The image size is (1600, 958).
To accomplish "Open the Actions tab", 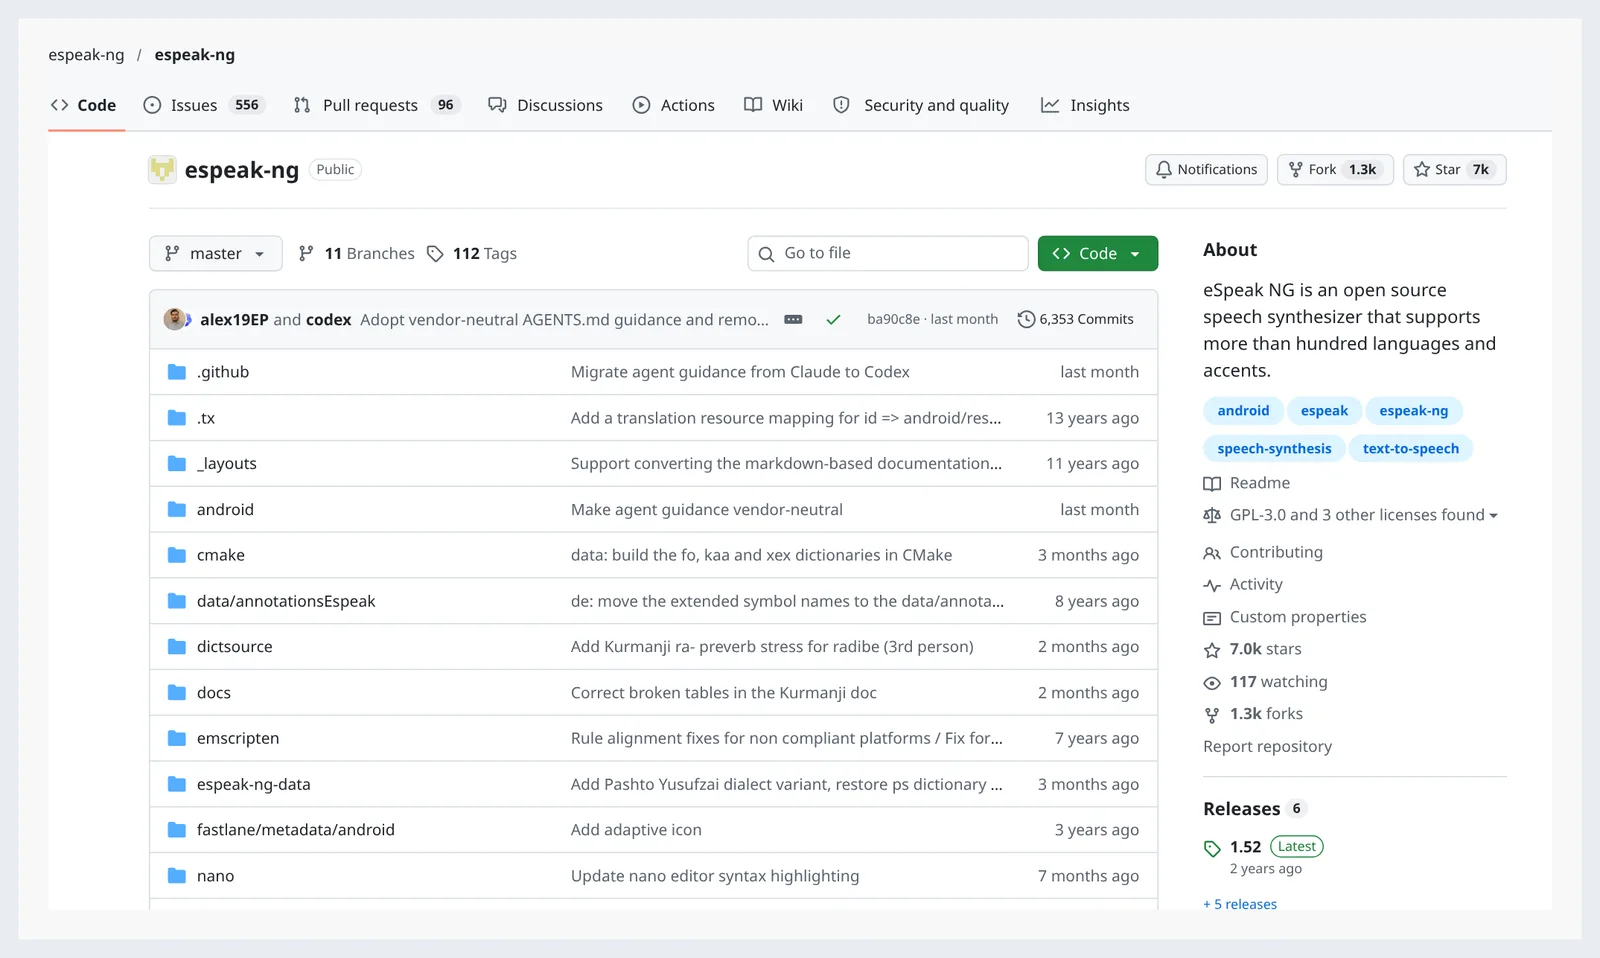I will 673,105.
